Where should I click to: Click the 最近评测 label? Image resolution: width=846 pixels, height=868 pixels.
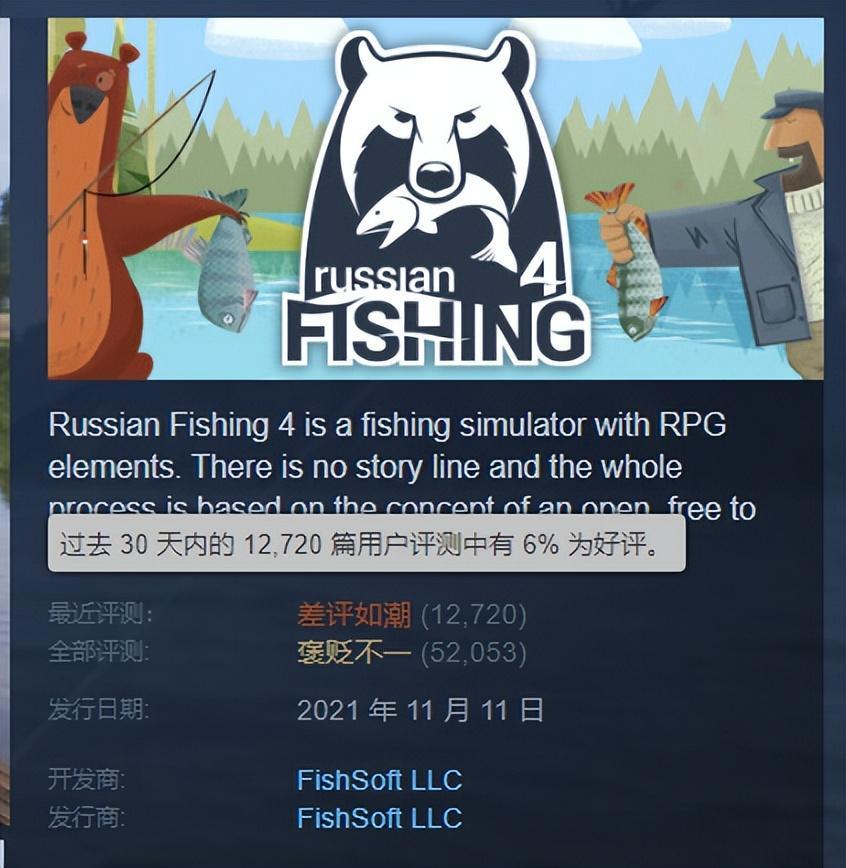pyautogui.click(x=100, y=614)
